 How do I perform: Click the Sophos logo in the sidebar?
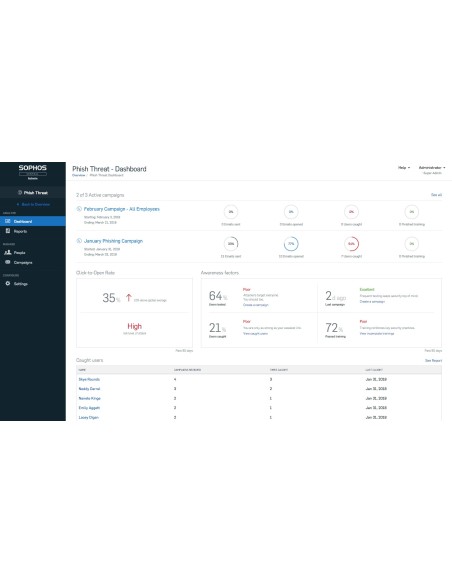pyautogui.click(x=33, y=168)
